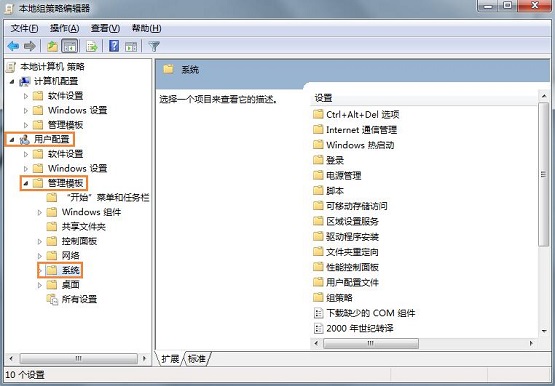Click the tree pane scroll-right arrow
Image resolution: width=555 pixels, height=386 pixels.
pos(144,359)
